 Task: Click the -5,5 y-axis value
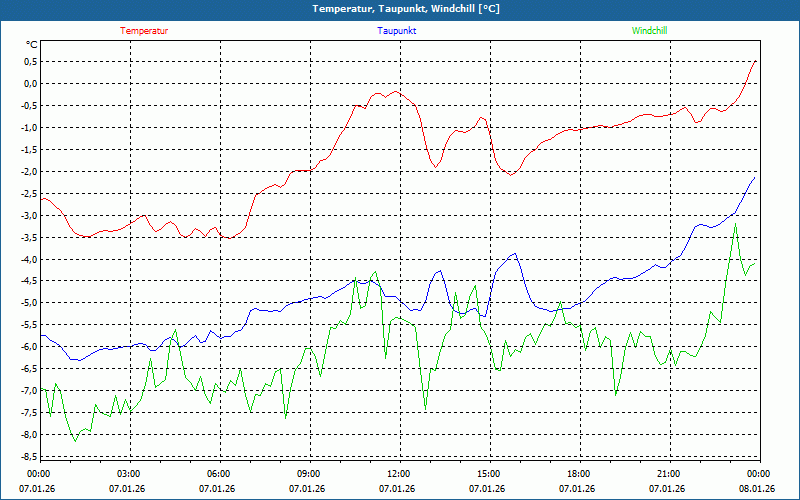click(x=30, y=325)
